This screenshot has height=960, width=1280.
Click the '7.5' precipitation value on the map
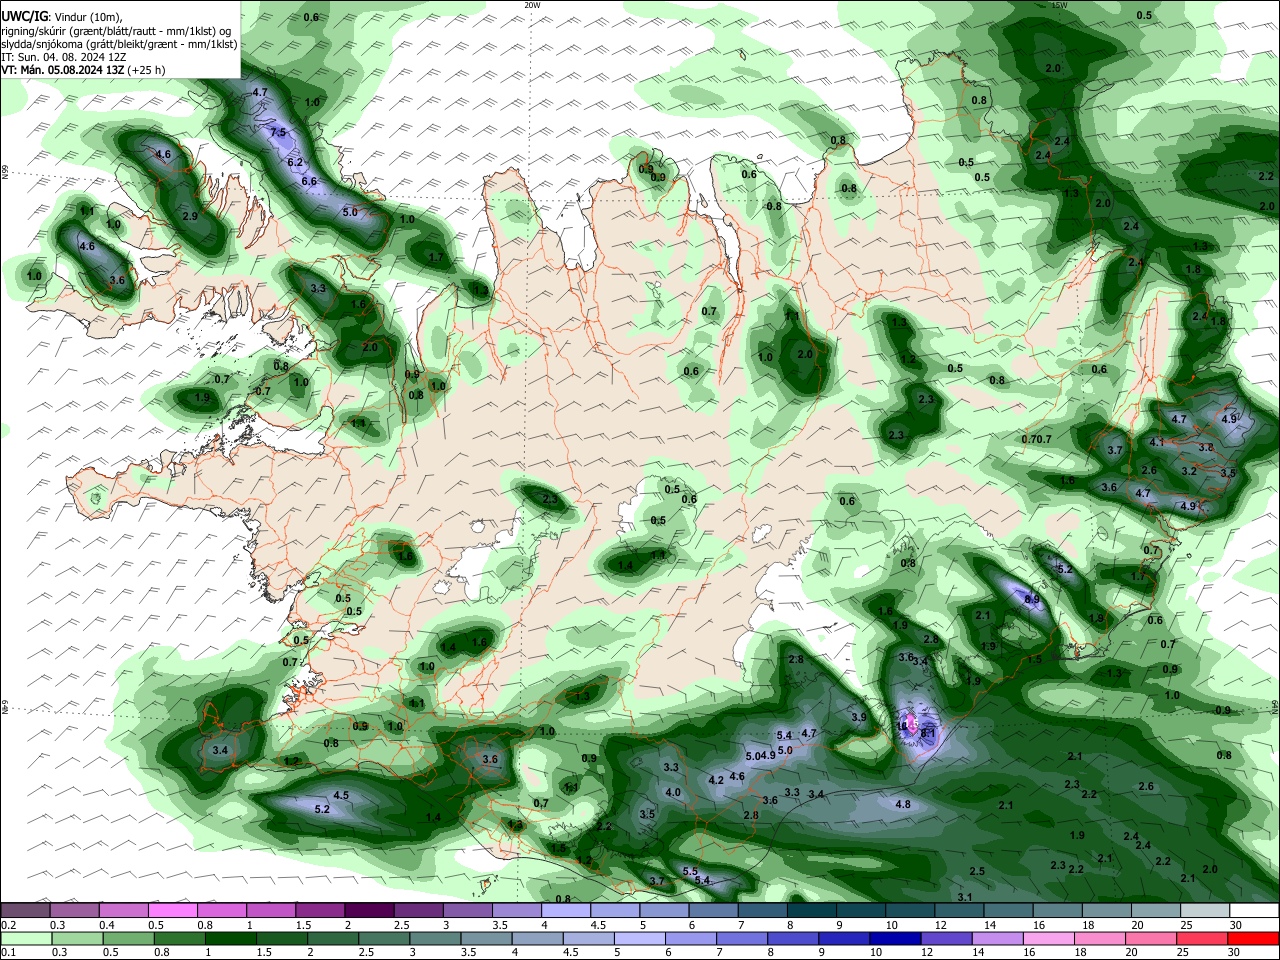279,132
